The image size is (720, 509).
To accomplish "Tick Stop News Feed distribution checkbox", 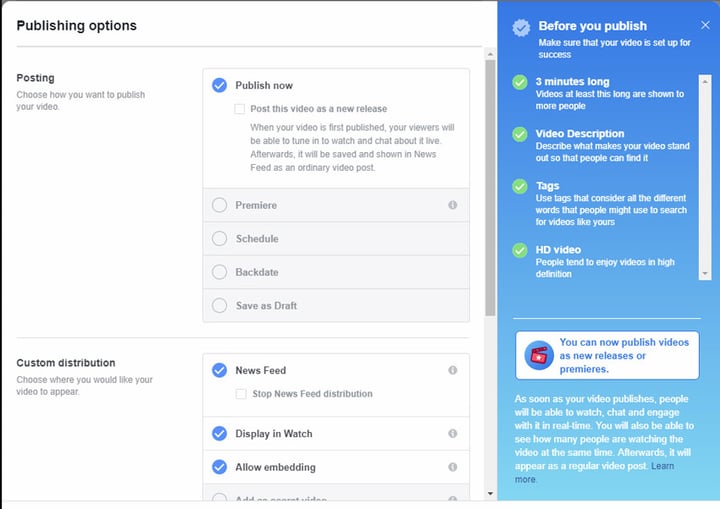I will (x=241, y=394).
